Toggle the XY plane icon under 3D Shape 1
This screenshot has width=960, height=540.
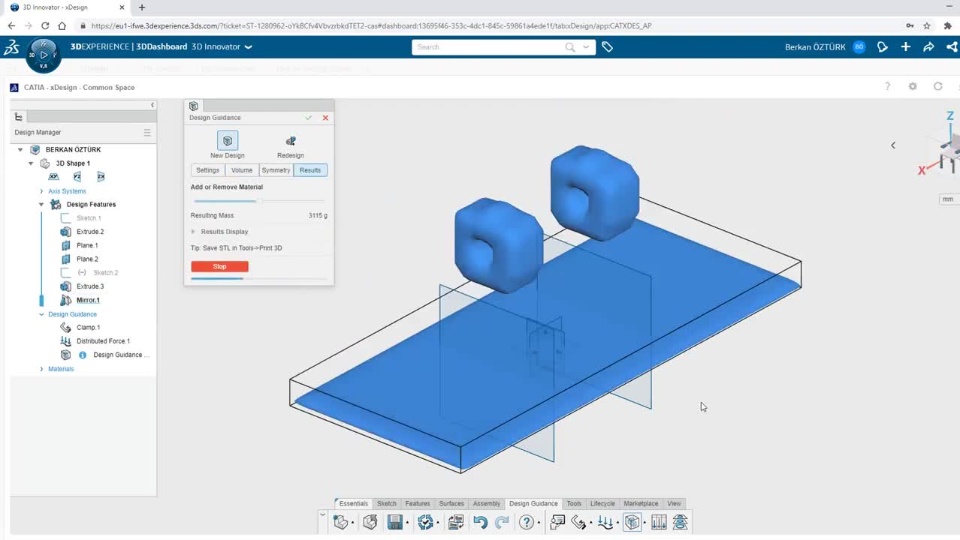[54, 177]
